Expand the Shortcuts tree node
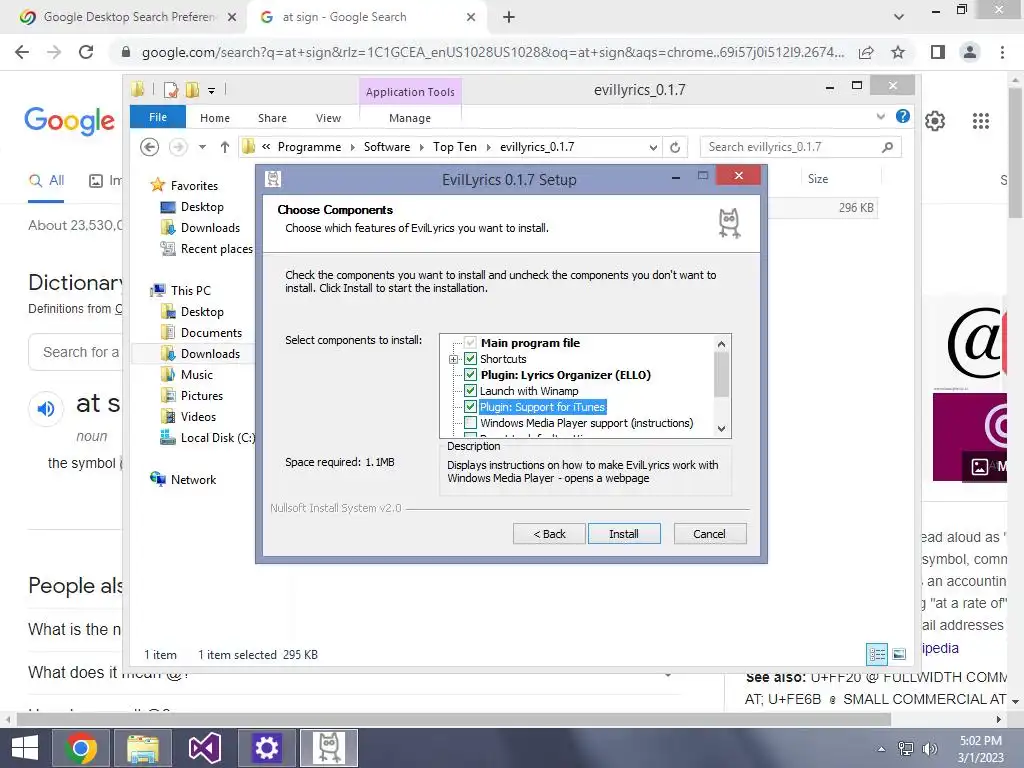Screen dimensions: 1024x768 [453, 359]
